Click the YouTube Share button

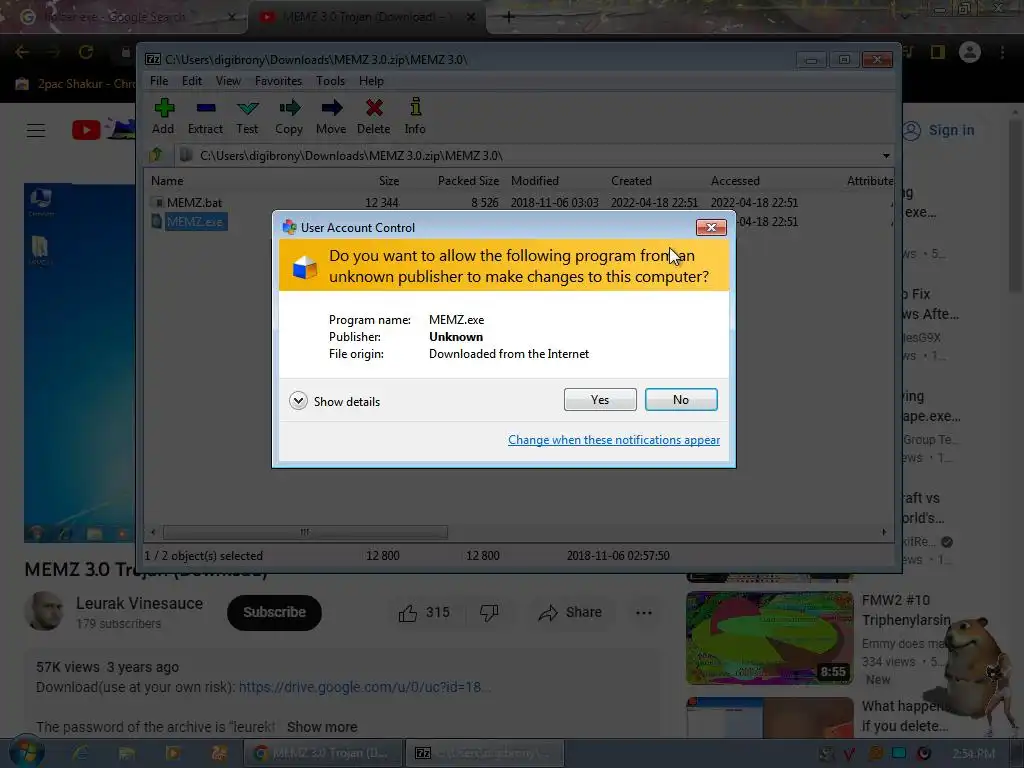pos(569,613)
